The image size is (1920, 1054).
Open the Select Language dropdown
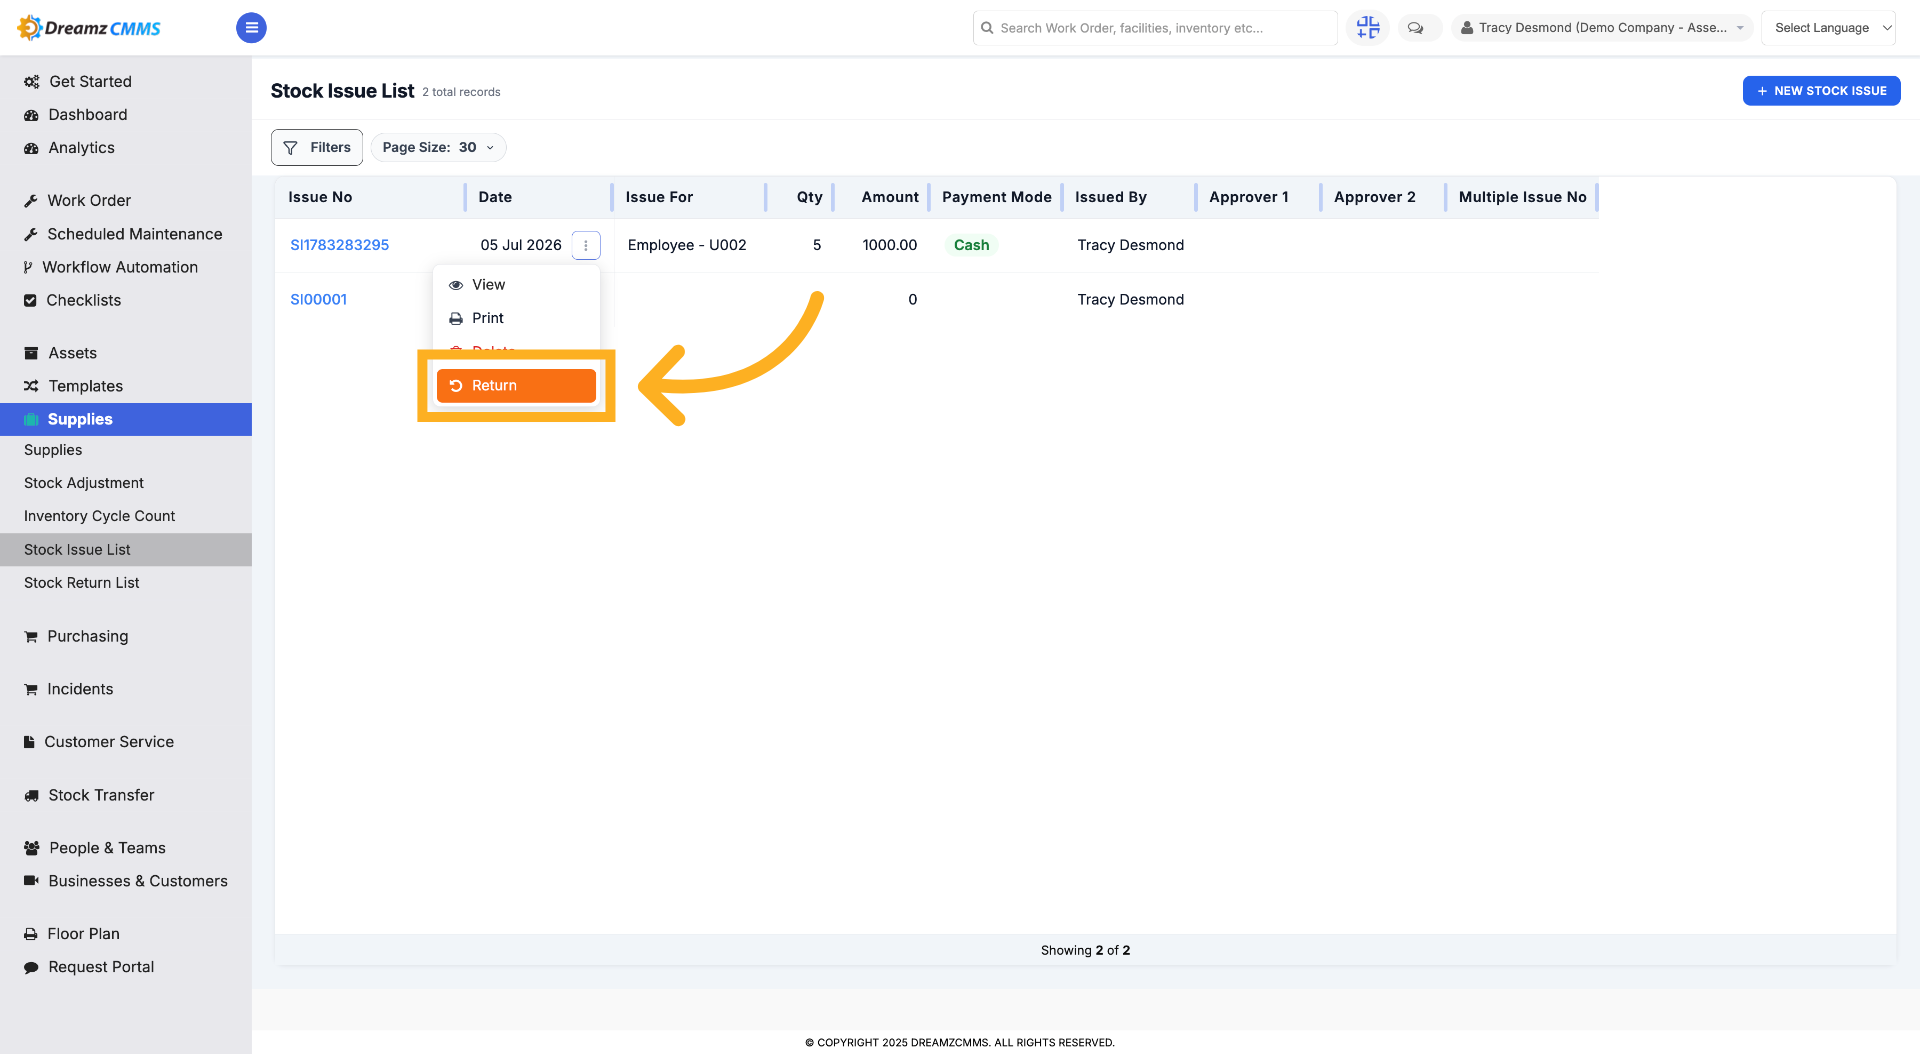pos(1828,28)
